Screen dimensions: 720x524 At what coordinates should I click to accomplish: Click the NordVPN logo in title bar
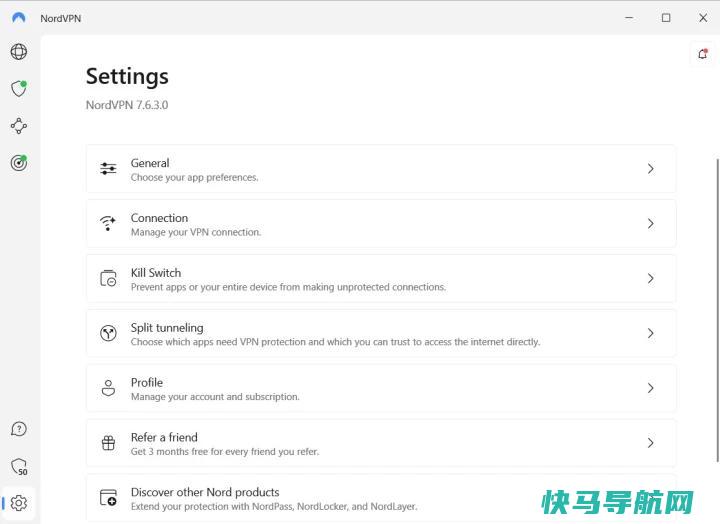tap(19, 18)
